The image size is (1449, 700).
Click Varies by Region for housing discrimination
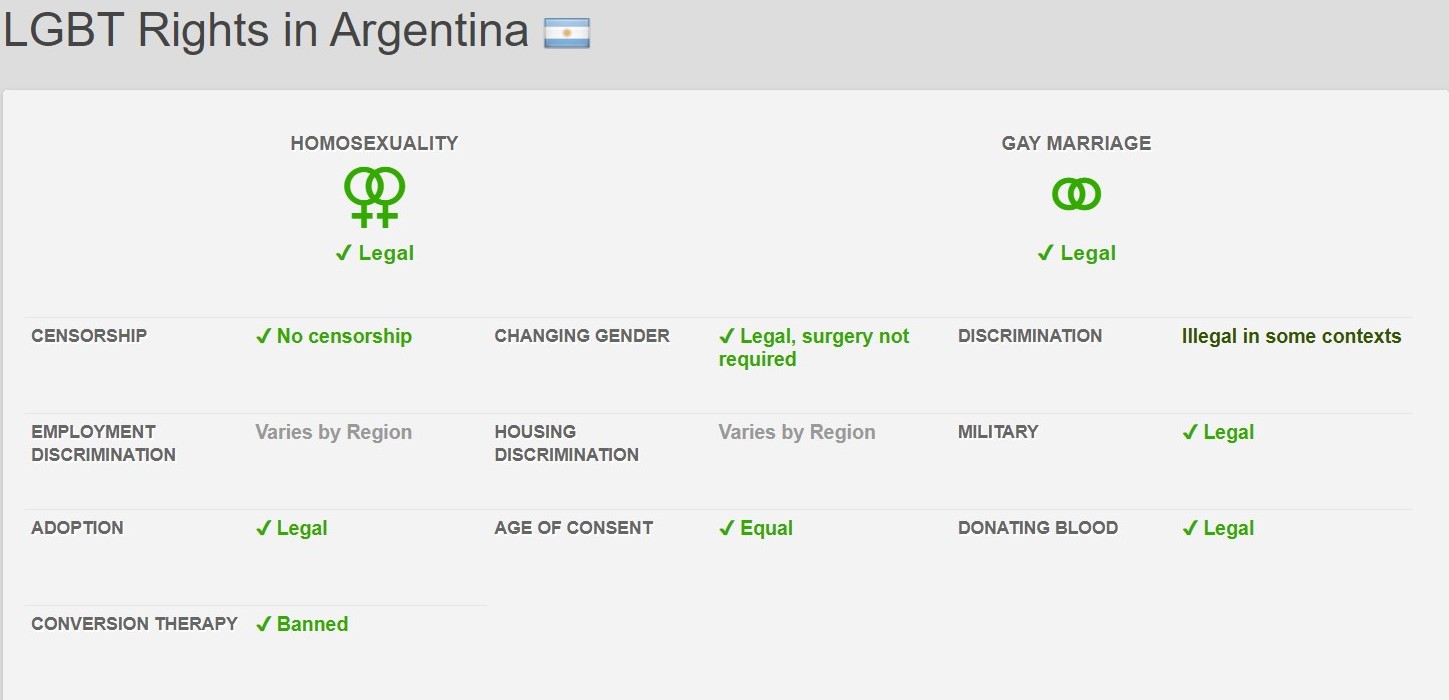tap(797, 432)
